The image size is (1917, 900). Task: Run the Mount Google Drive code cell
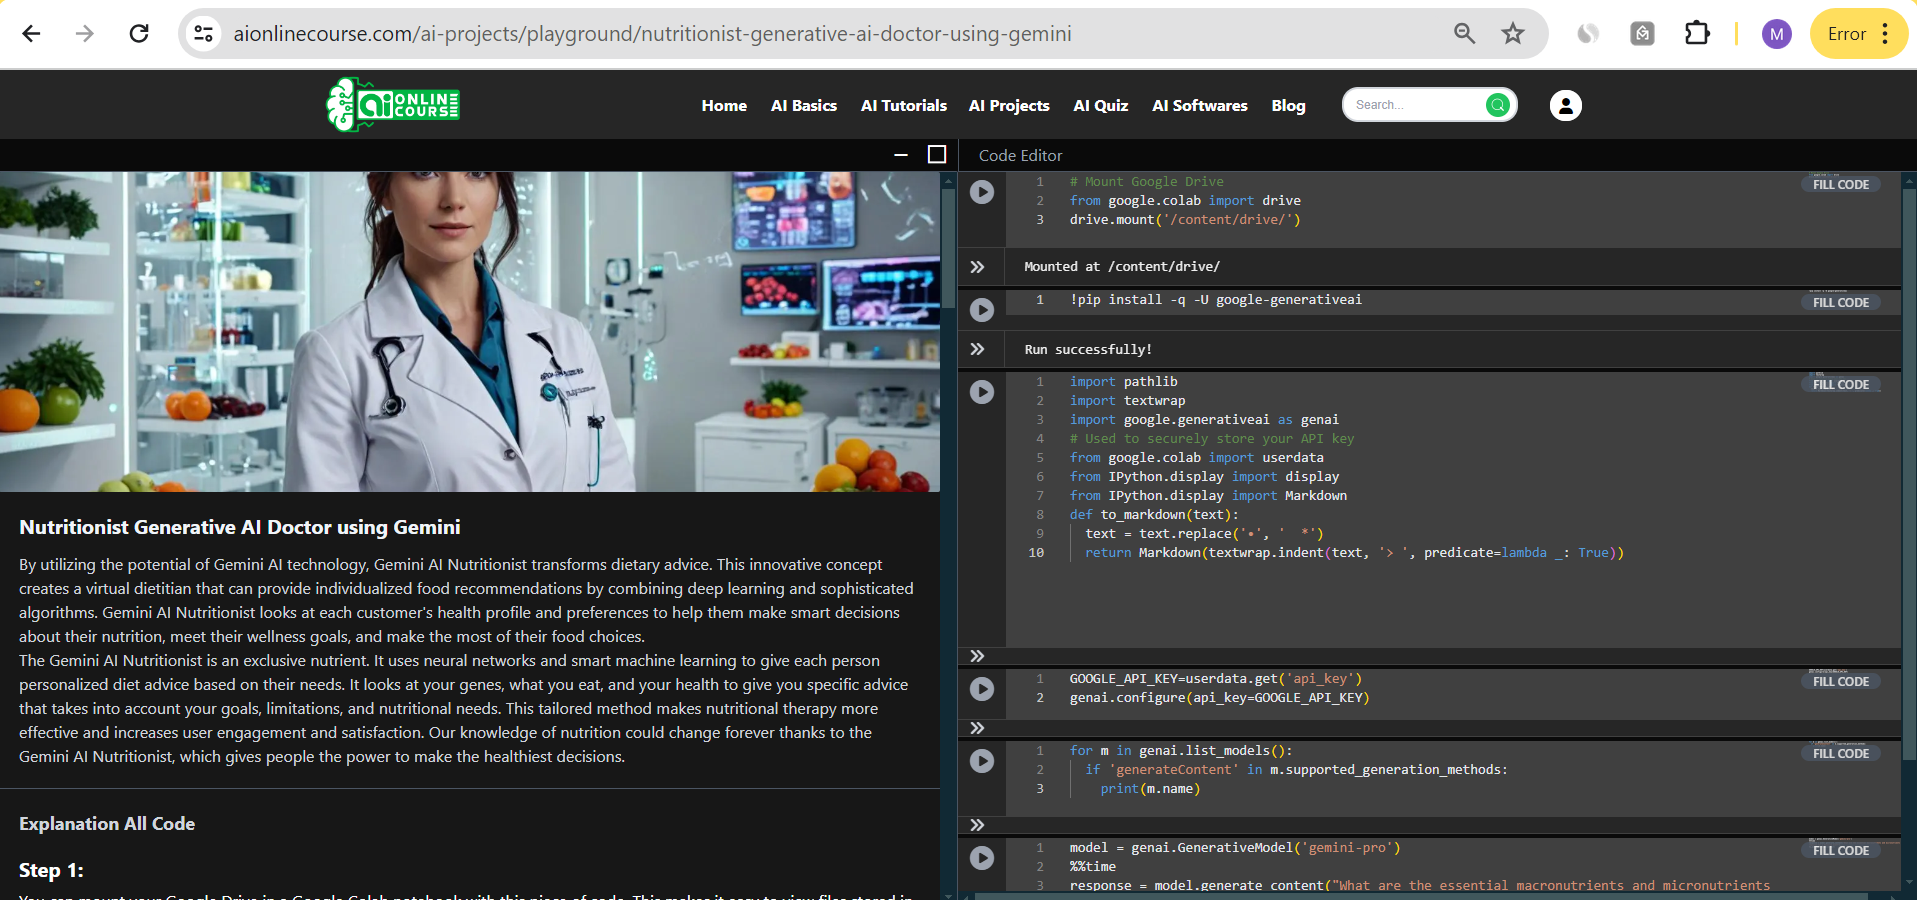pyautogui.click(x=982, y=192)
